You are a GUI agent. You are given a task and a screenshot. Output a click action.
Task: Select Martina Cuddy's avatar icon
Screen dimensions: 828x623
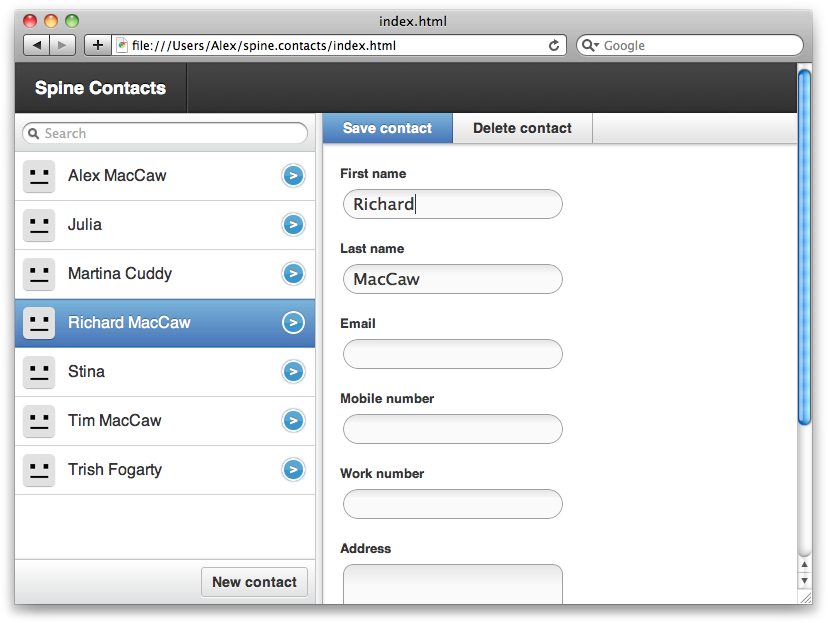pos(38,273)
